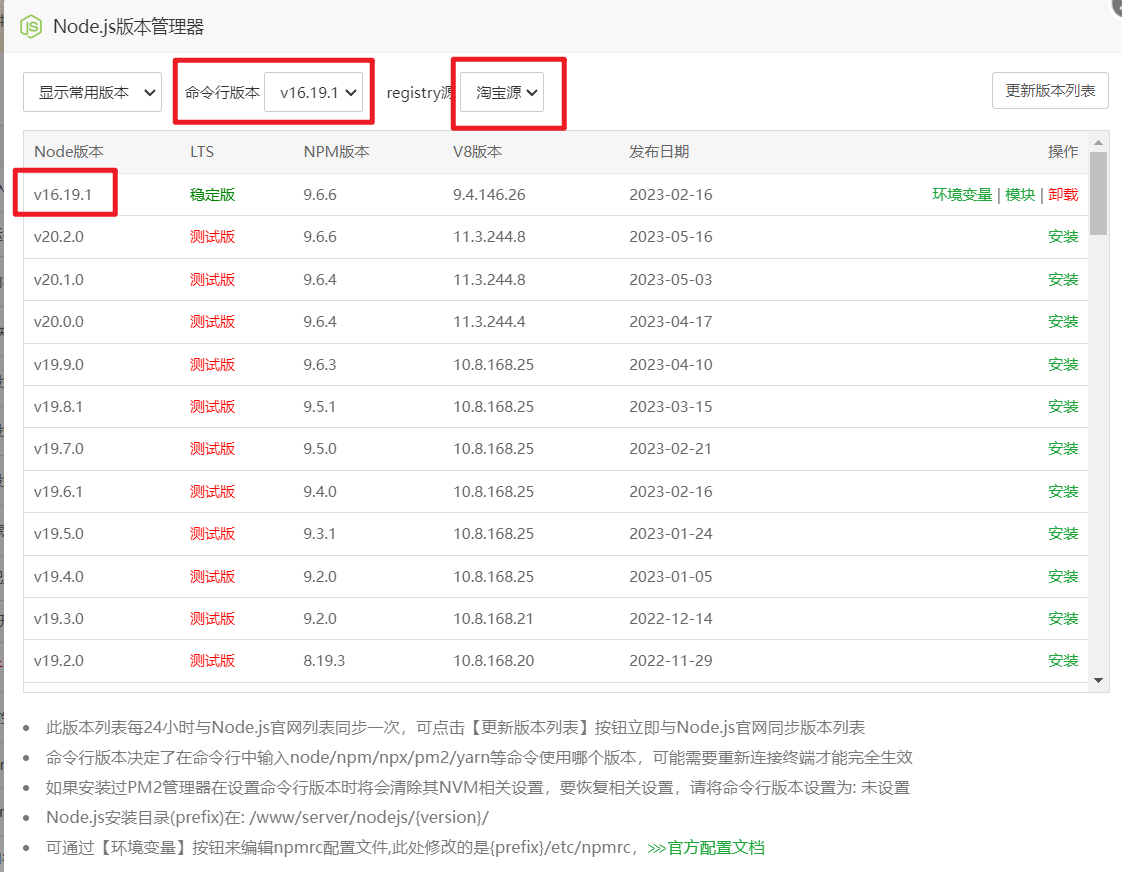Install Node version v19.9.0
Viewport: 1122px width, 872px height.
click(1063, 365)
